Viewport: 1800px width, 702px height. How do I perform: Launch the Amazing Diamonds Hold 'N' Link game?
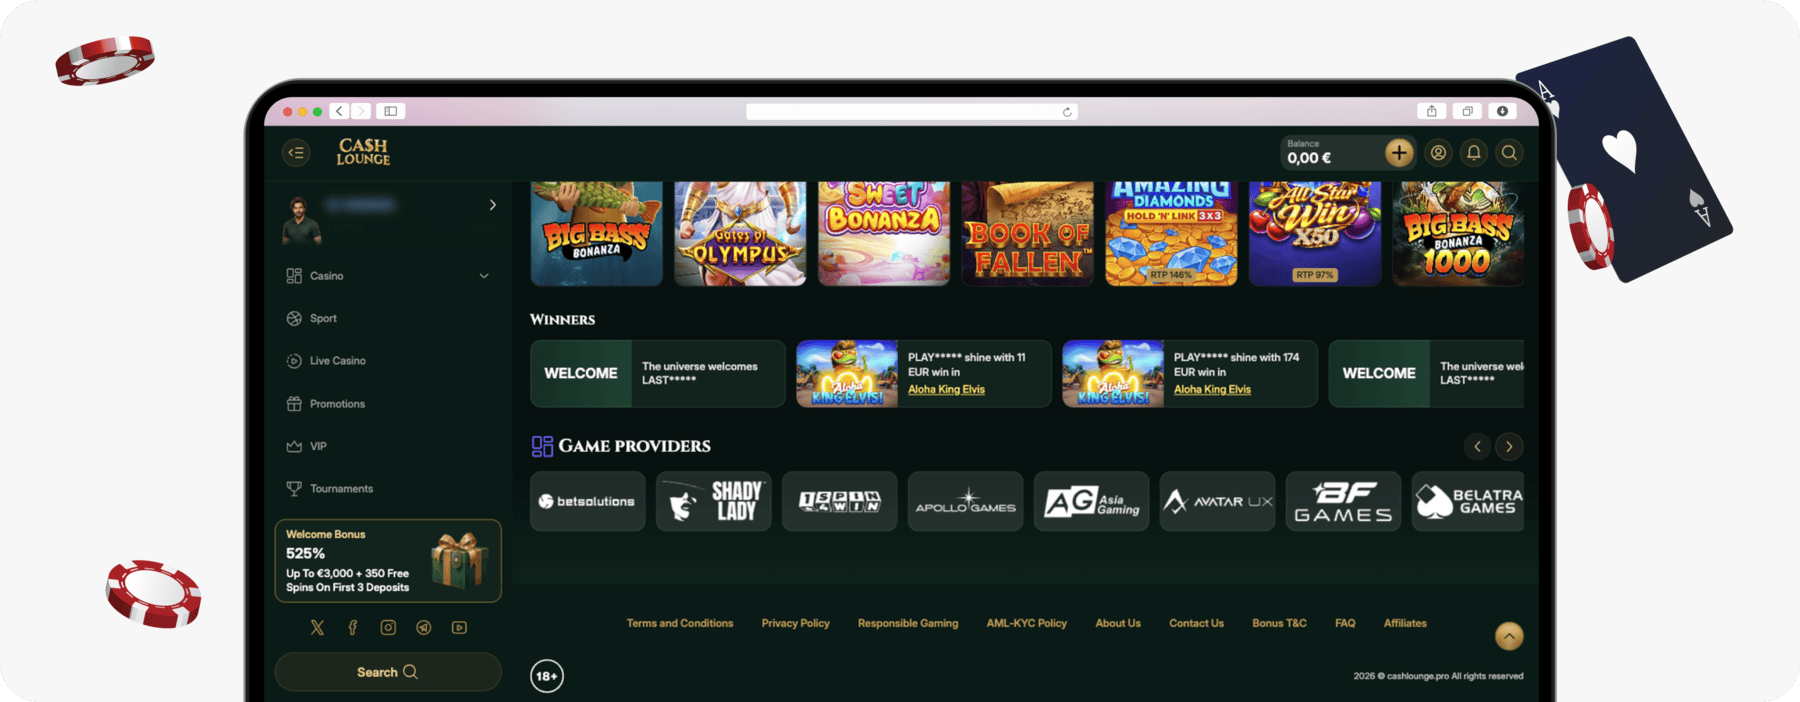pyautogui.click(x=1171, y=234)
